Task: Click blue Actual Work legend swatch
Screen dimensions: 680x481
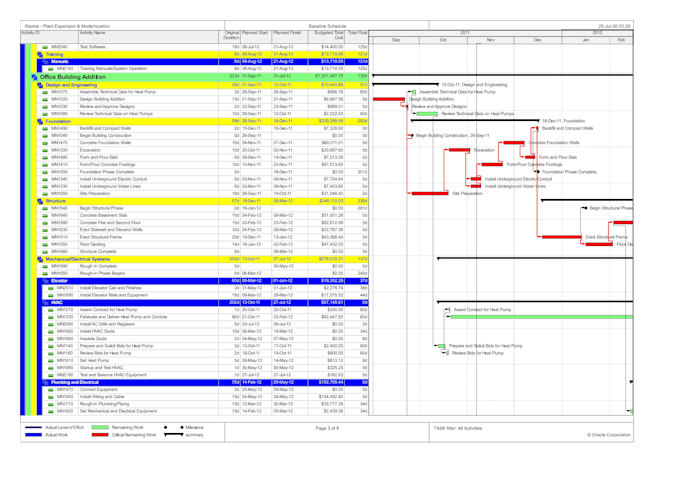Action: (x=33, y=435)
